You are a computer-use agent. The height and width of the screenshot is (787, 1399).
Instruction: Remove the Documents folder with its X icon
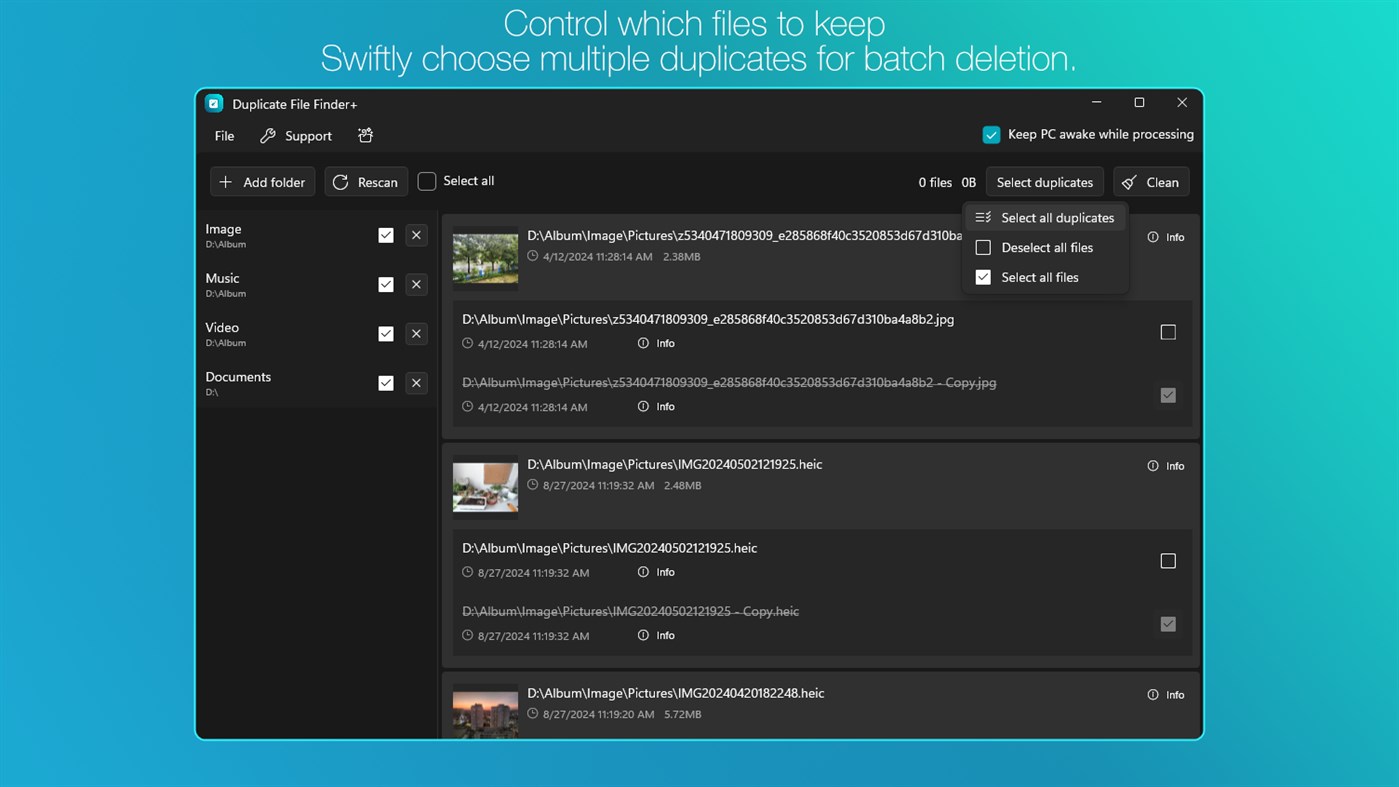(x=416, y=383)
